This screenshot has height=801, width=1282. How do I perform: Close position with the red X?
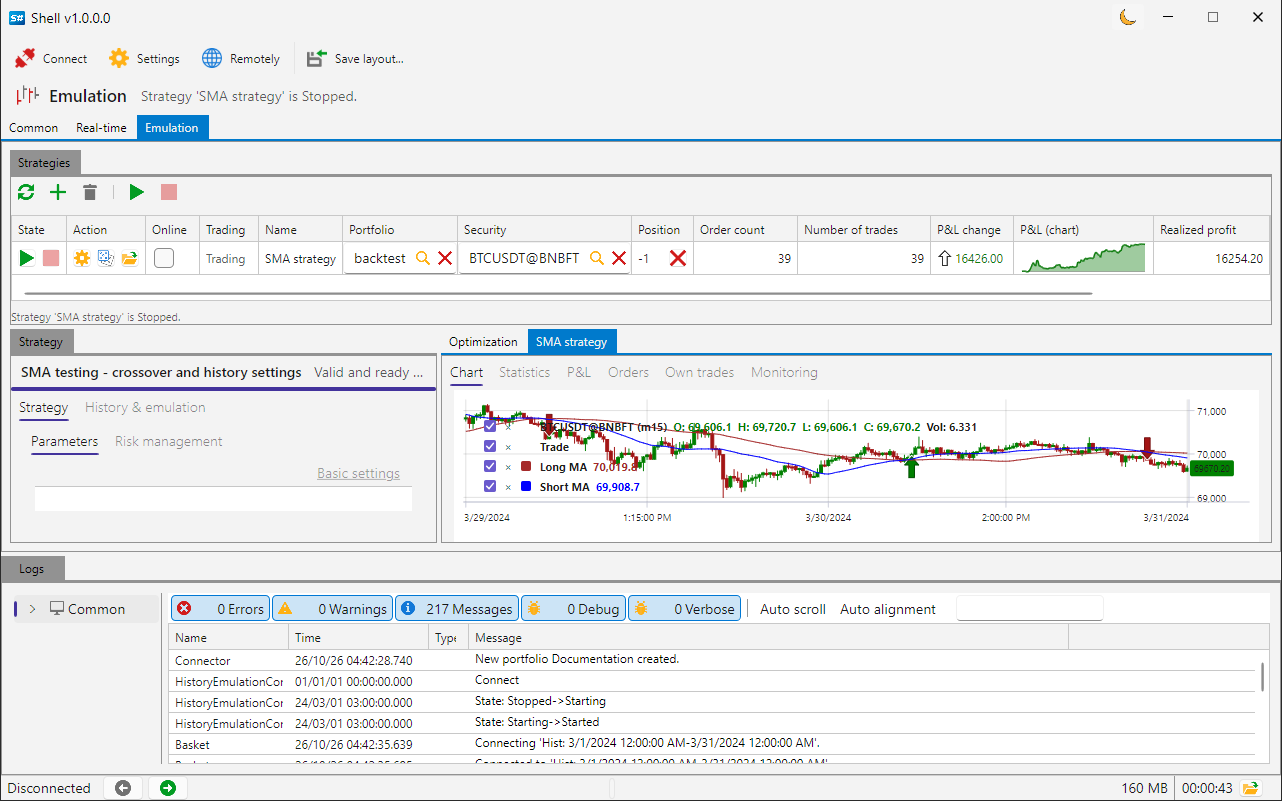click(x=678, y=258)
